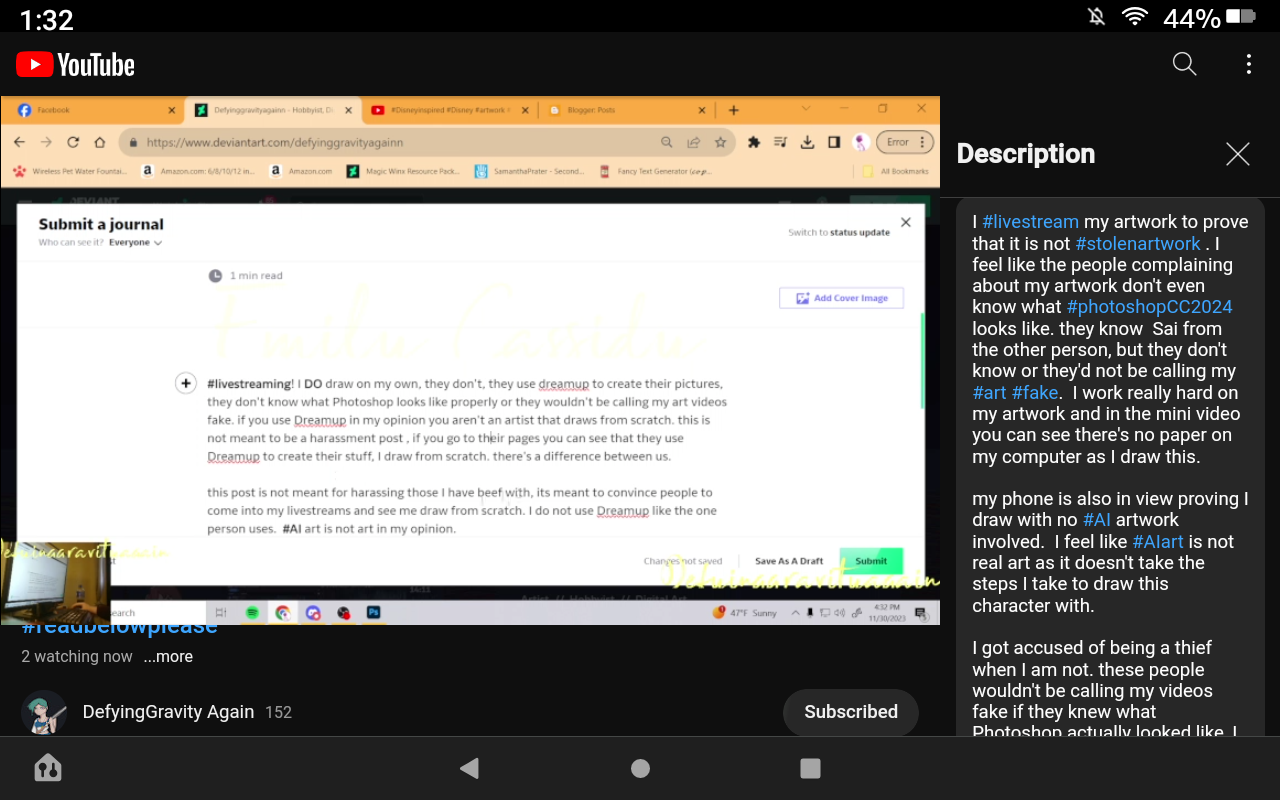Open the #photoshopCC2024 hashtag link

coord(1149,307)
